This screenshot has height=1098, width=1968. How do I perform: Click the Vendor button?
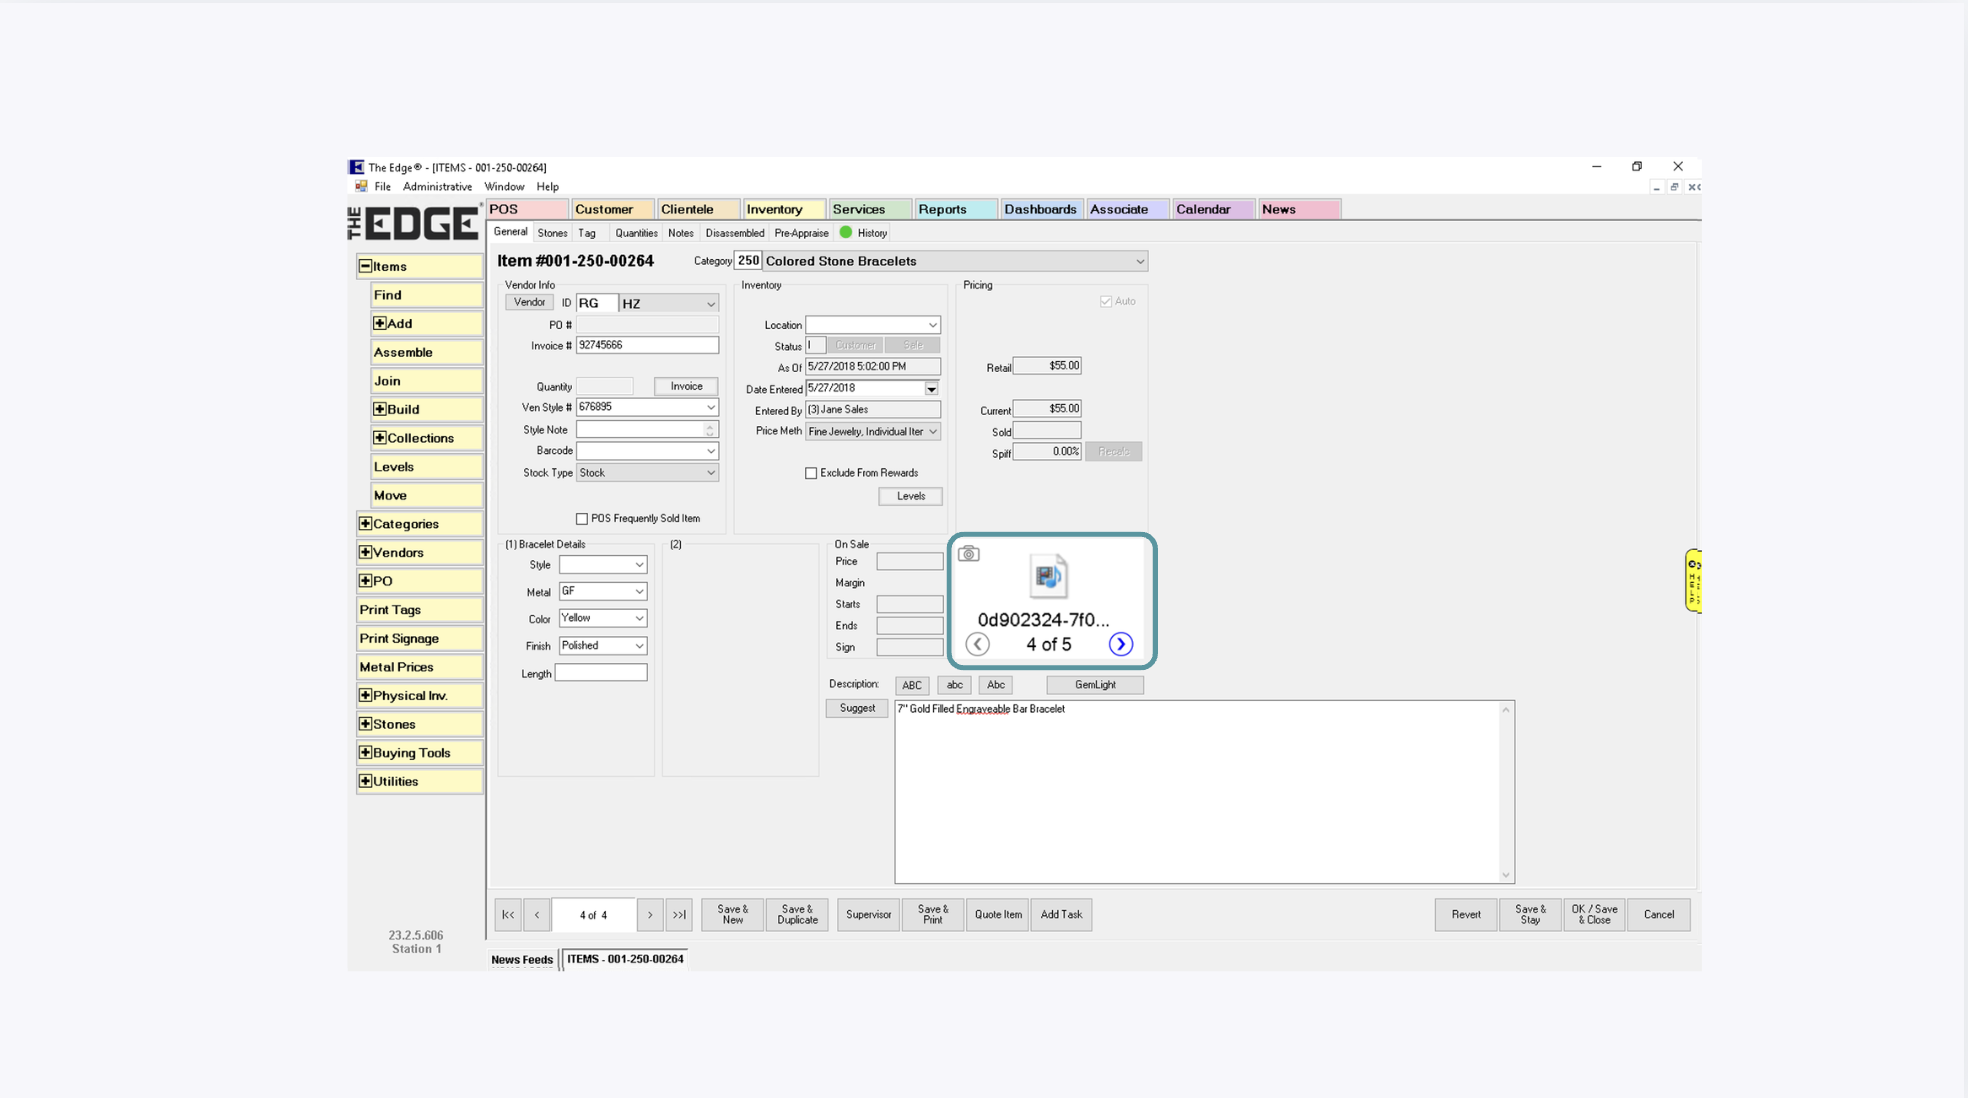(x=529, y=302)
